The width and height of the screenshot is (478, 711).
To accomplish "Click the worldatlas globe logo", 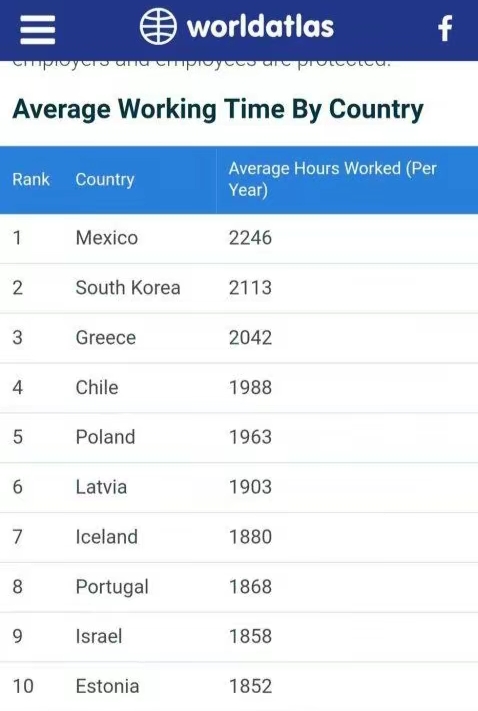I will pos(158,26).
